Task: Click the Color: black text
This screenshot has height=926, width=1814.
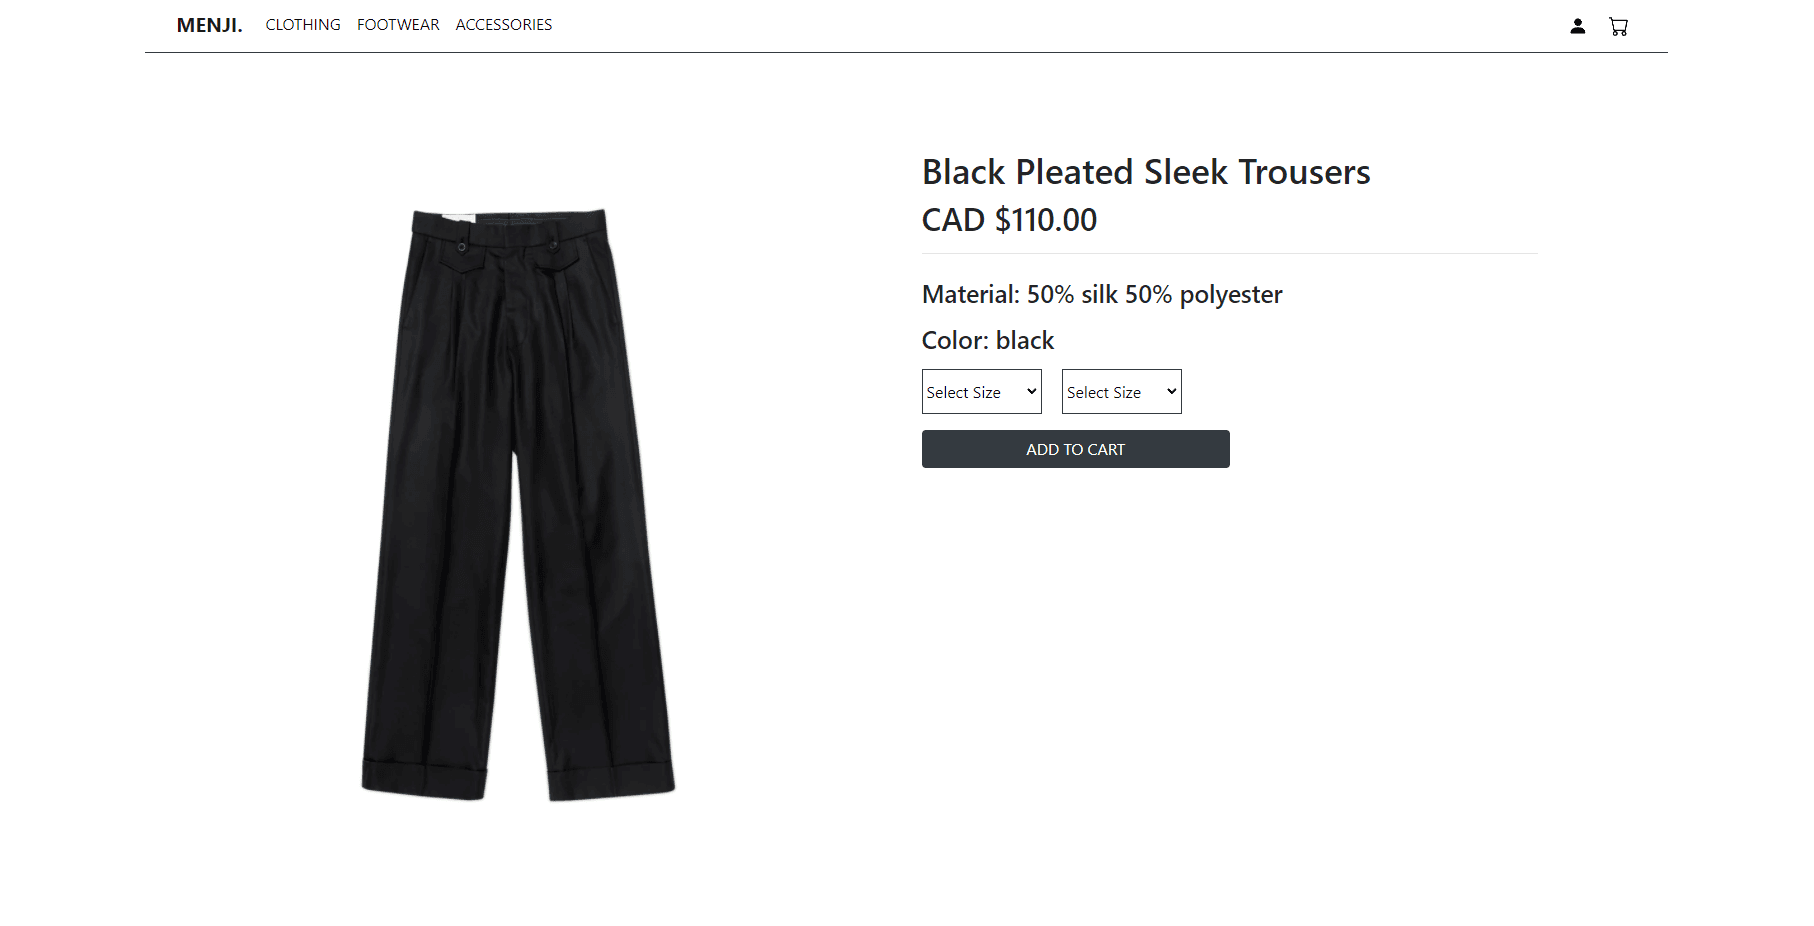Action: coord(987,341)
